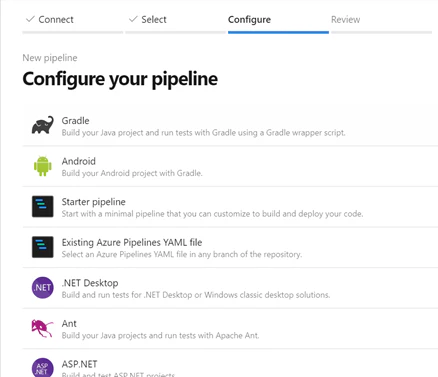The height and width of the screenshot is (377, 438).
Task: Click the pink Ant icon
Action: (43, 328)
